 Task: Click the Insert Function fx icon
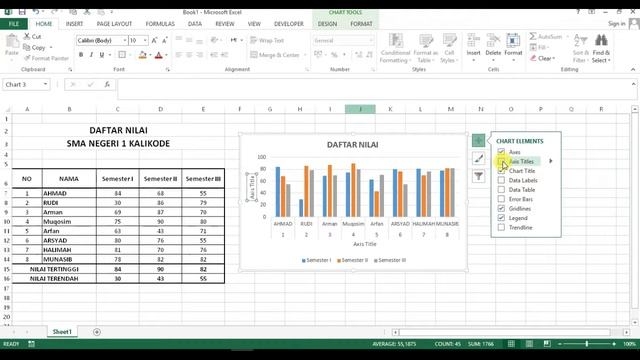107,84
